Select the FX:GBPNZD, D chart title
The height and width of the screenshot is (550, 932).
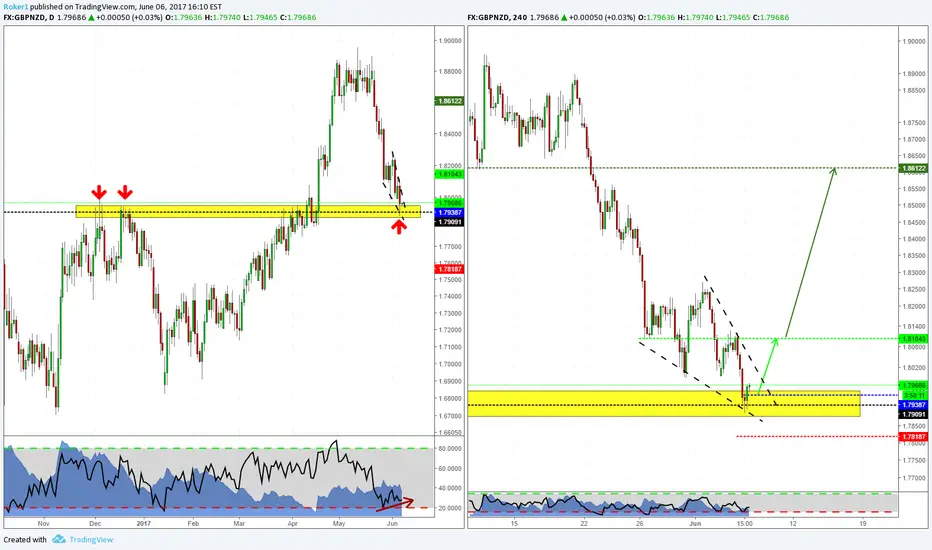(29, 17)
